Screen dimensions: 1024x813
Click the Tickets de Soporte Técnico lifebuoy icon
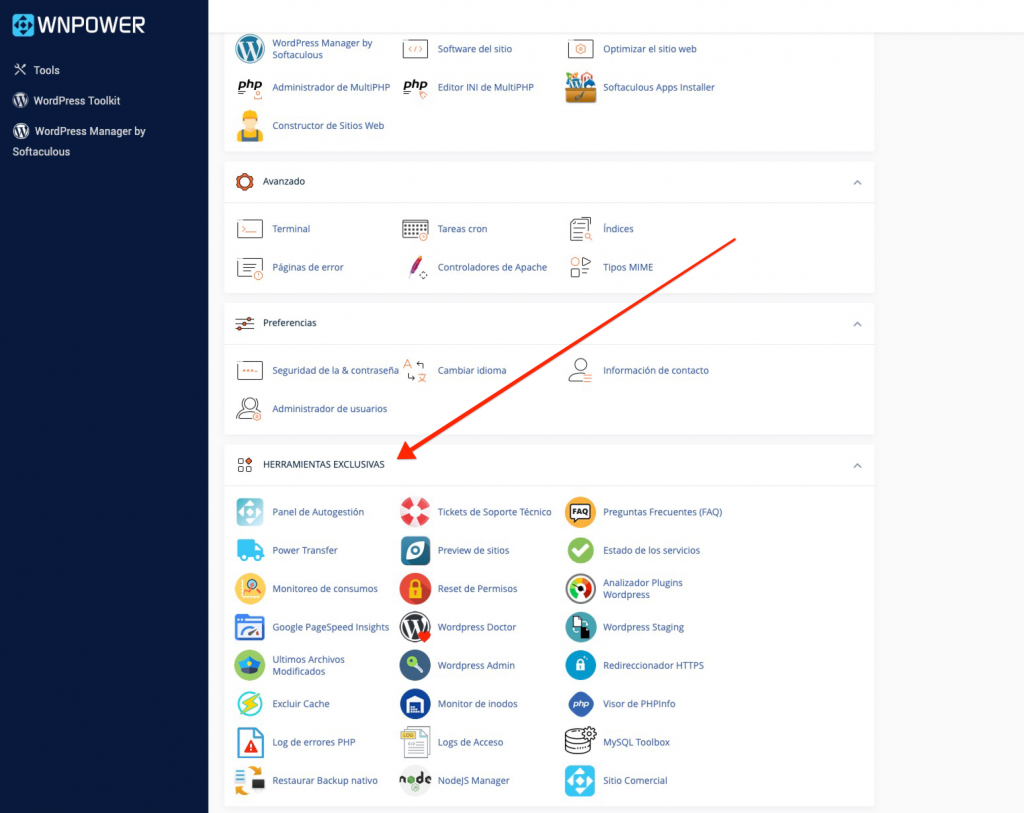(415, 512)
